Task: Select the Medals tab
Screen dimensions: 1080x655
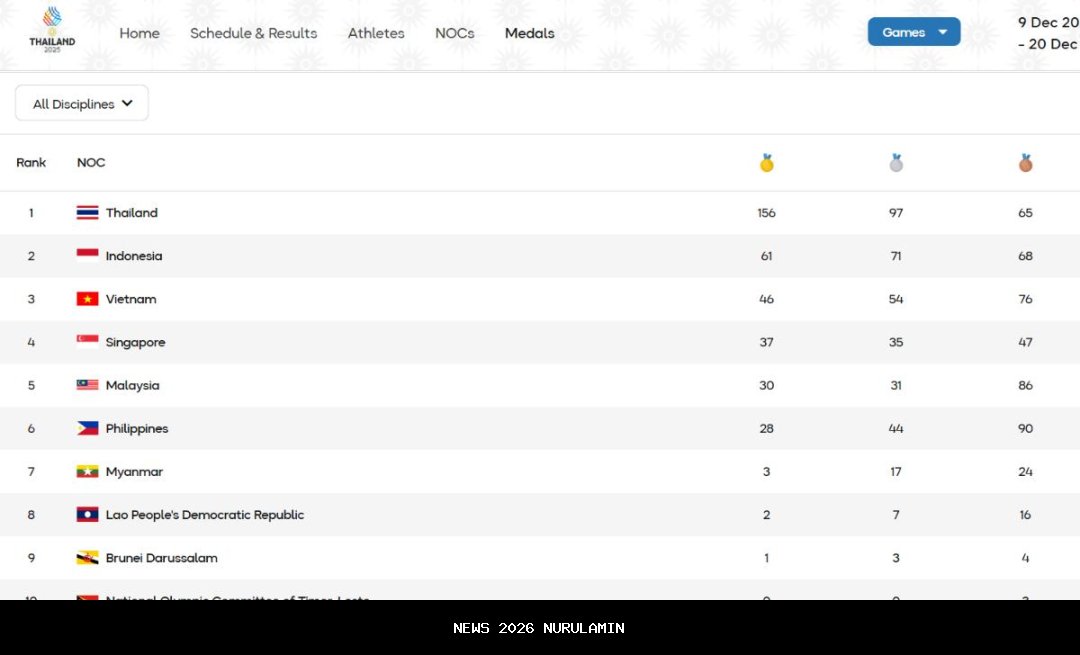Action: pyautogui.click(x=529, y=33)
